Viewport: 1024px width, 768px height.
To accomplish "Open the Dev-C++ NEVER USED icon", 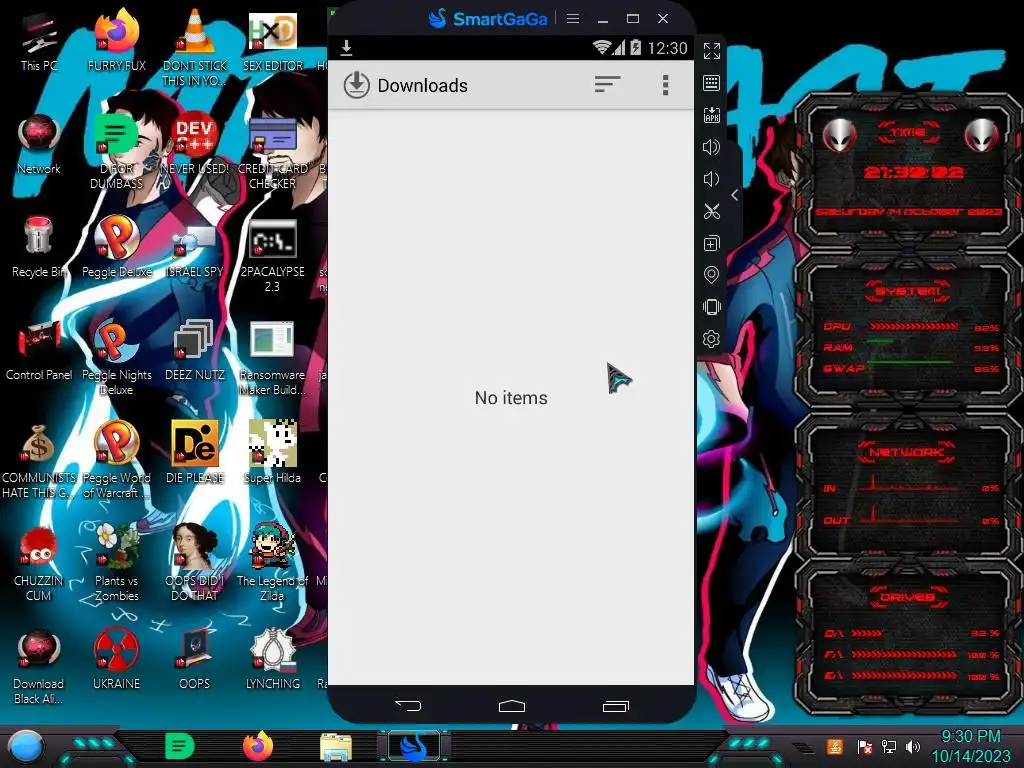I will pos(195,135).
